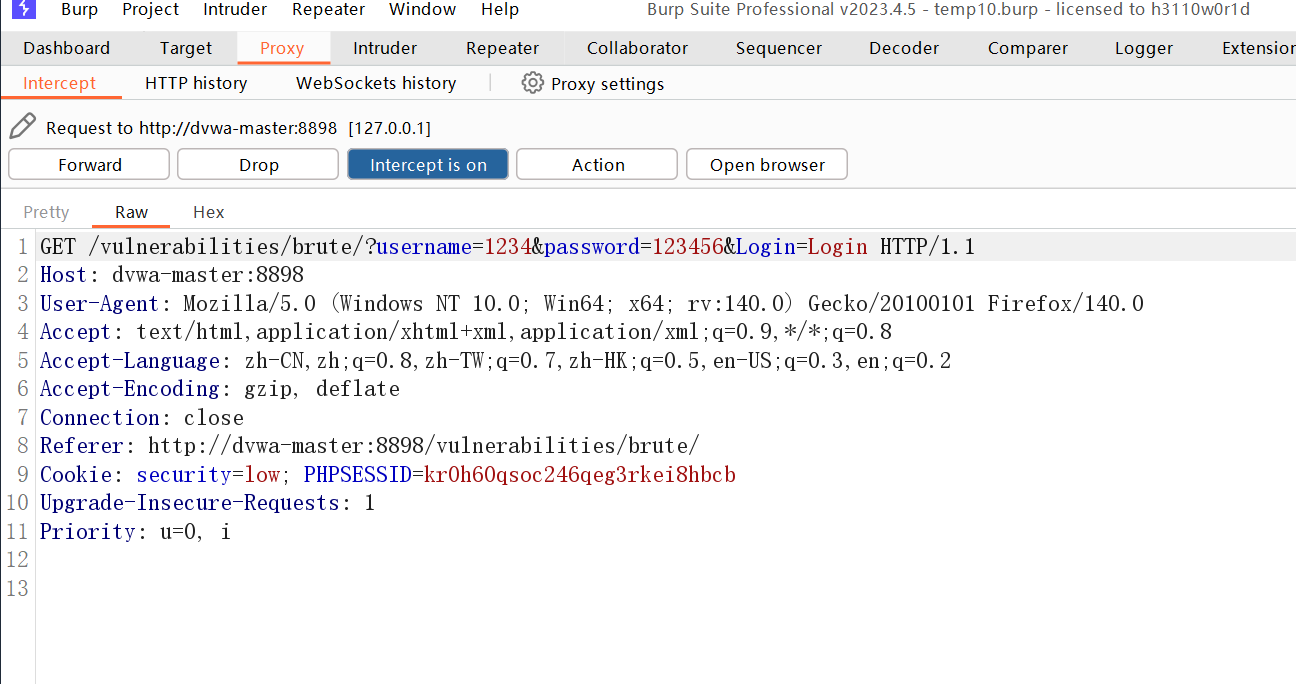Click the password value 123456
This screenshot has width=1296, height=684.
[x=688, y=247]
